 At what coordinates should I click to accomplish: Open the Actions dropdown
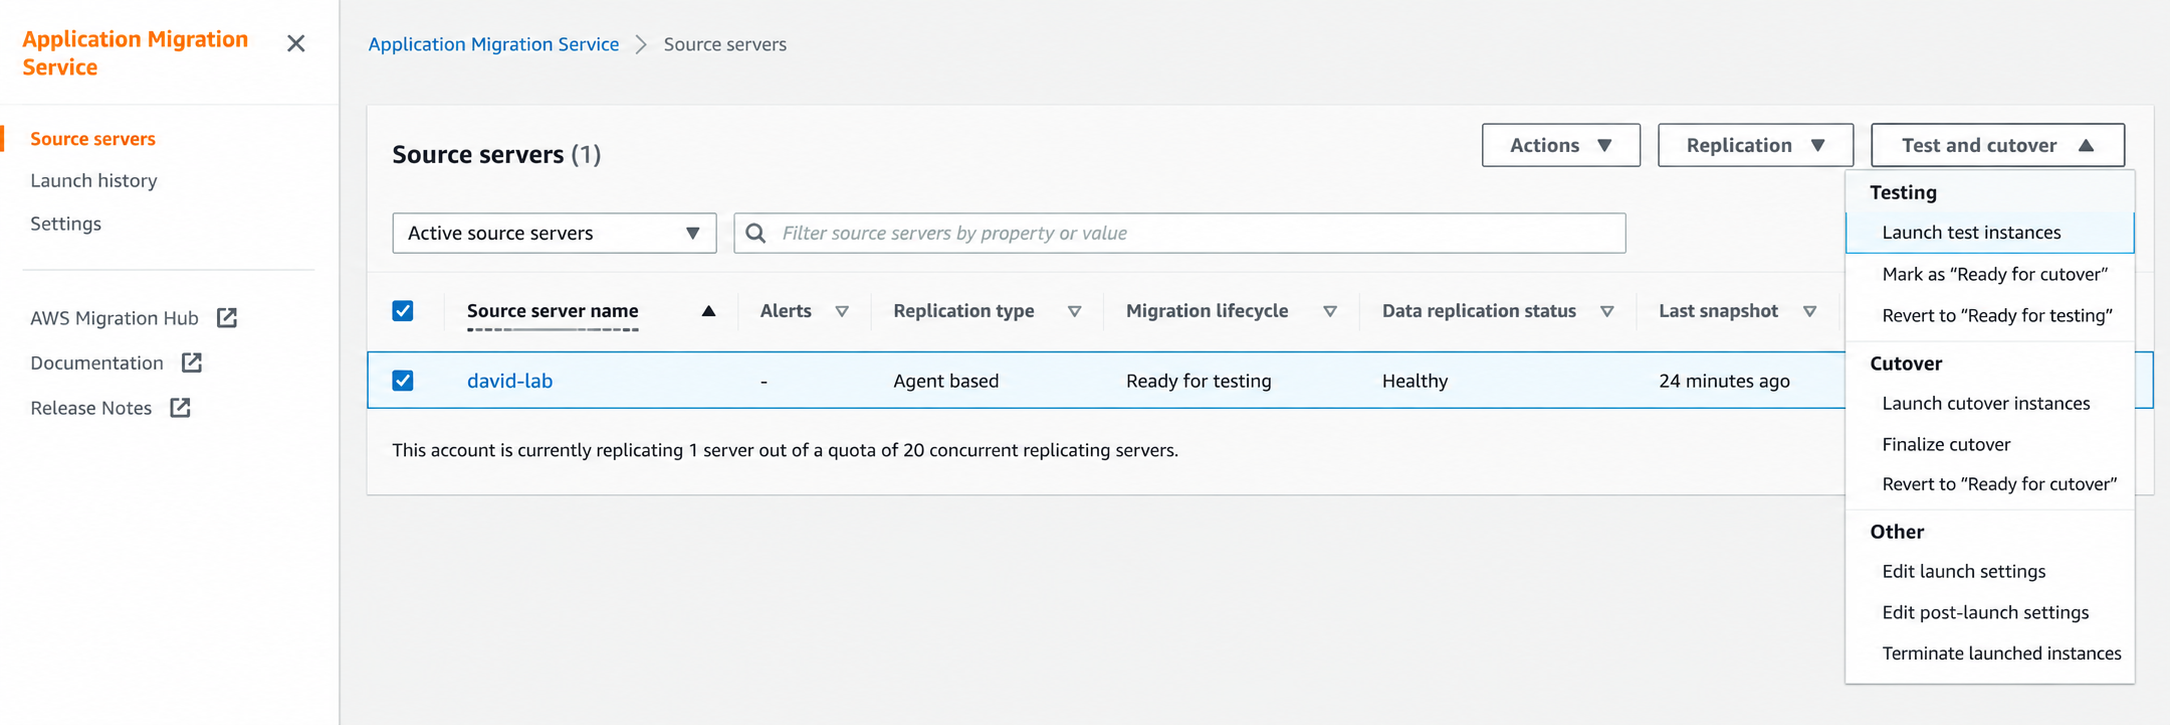click(x=1561, y=145)
